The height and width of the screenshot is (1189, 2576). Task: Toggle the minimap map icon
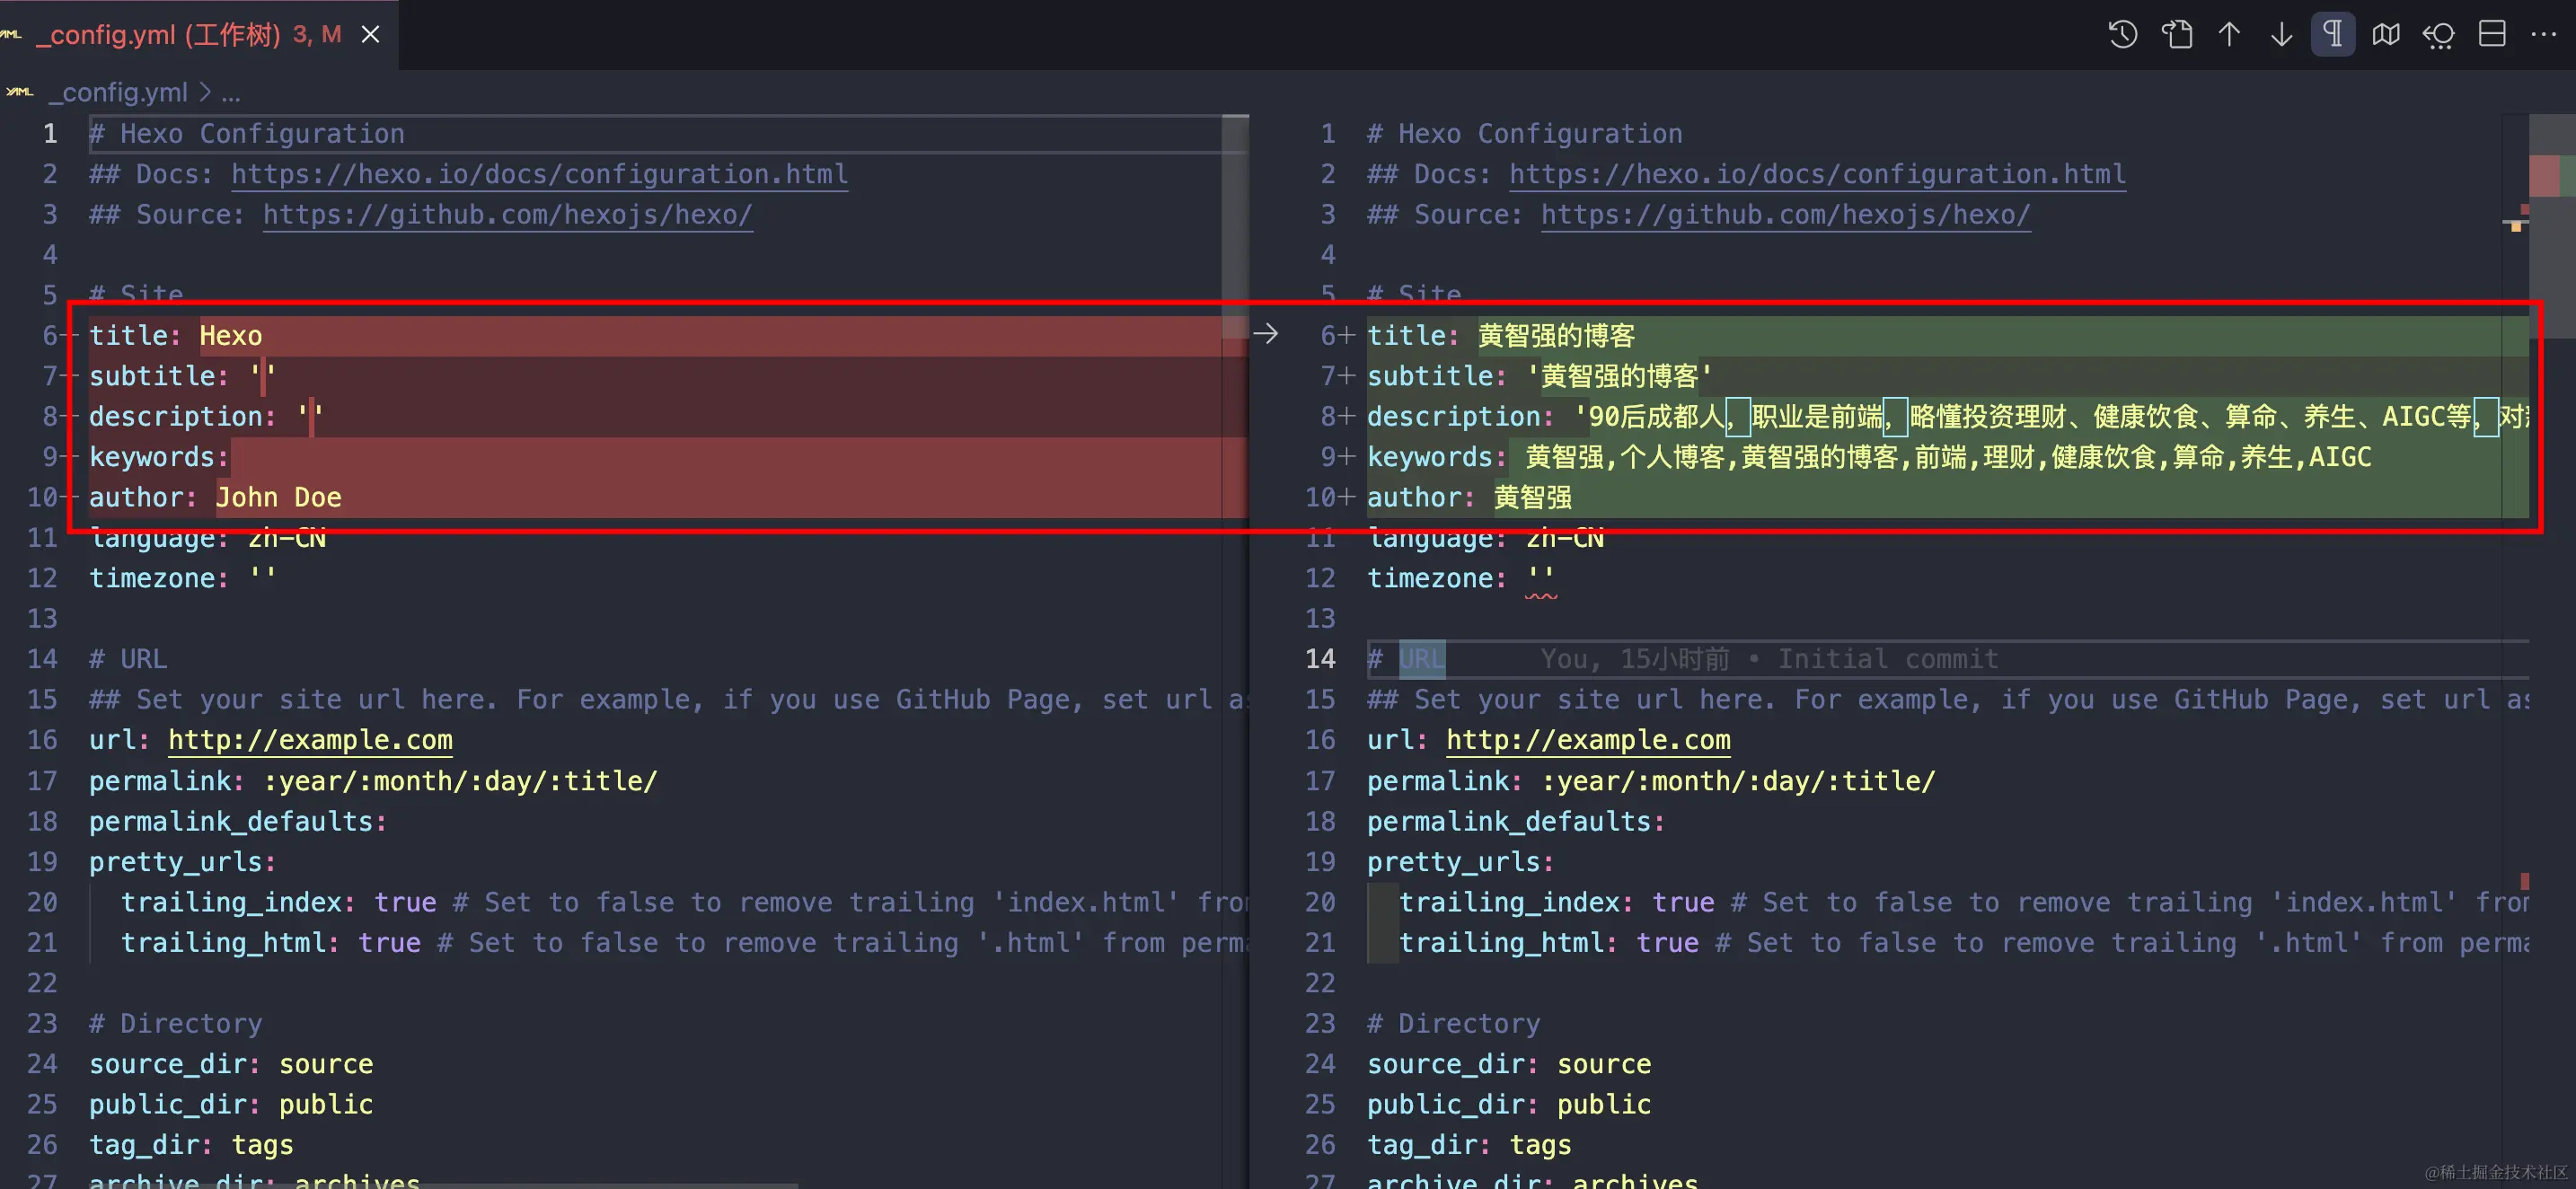(2386, 35)
